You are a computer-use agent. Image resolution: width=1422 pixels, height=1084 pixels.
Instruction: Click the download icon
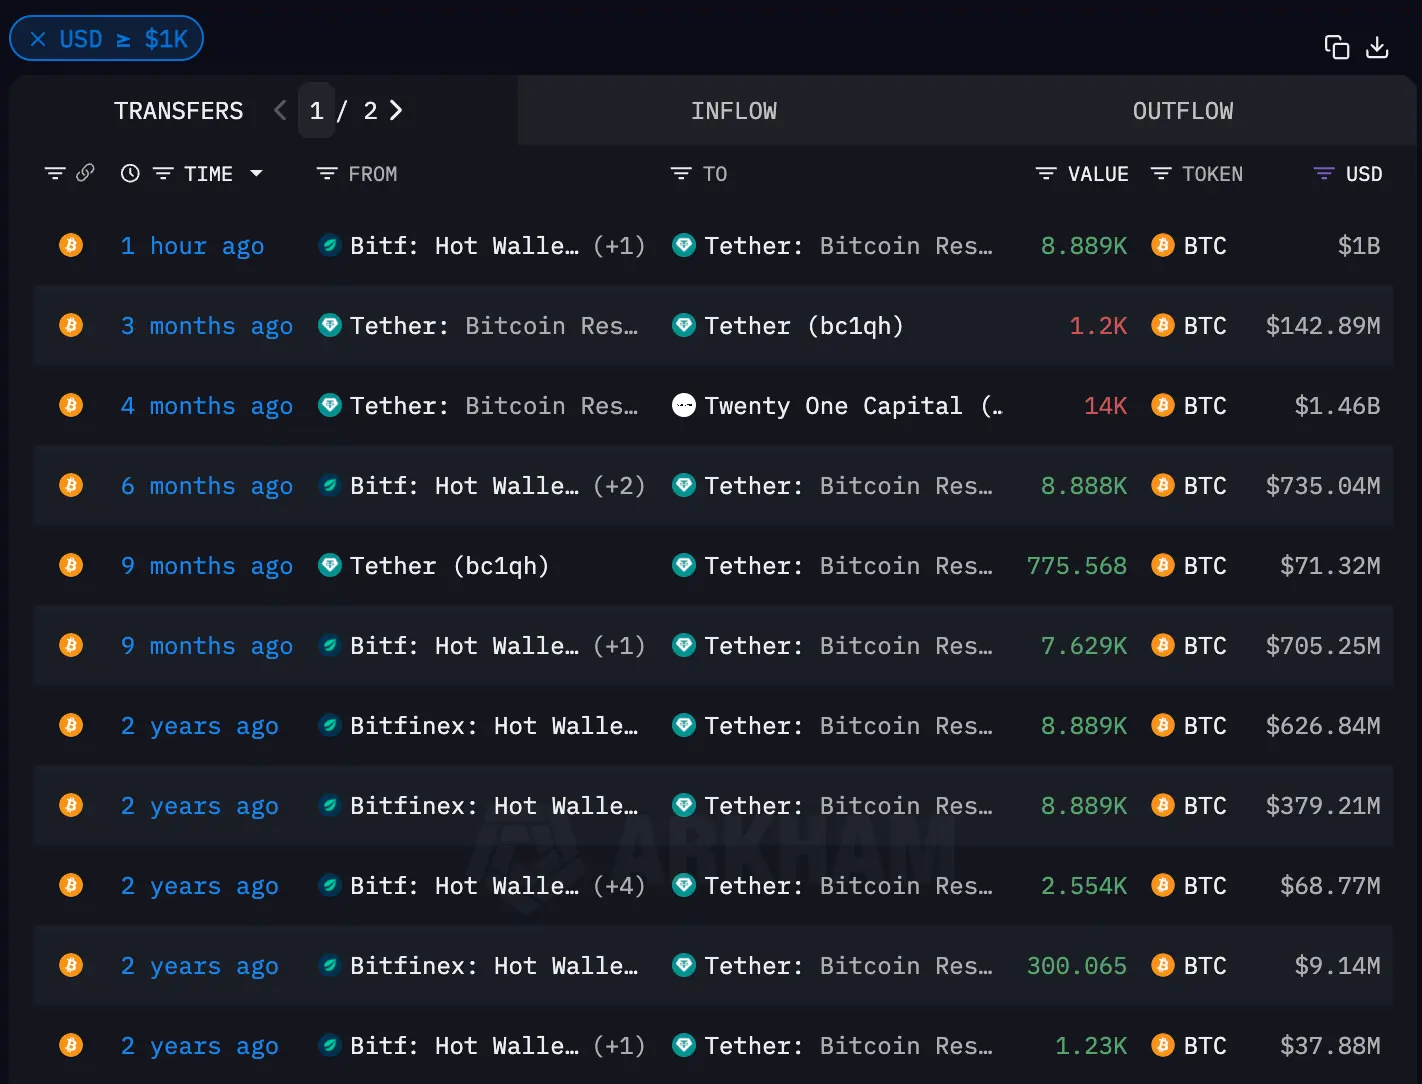[1377, 47]
